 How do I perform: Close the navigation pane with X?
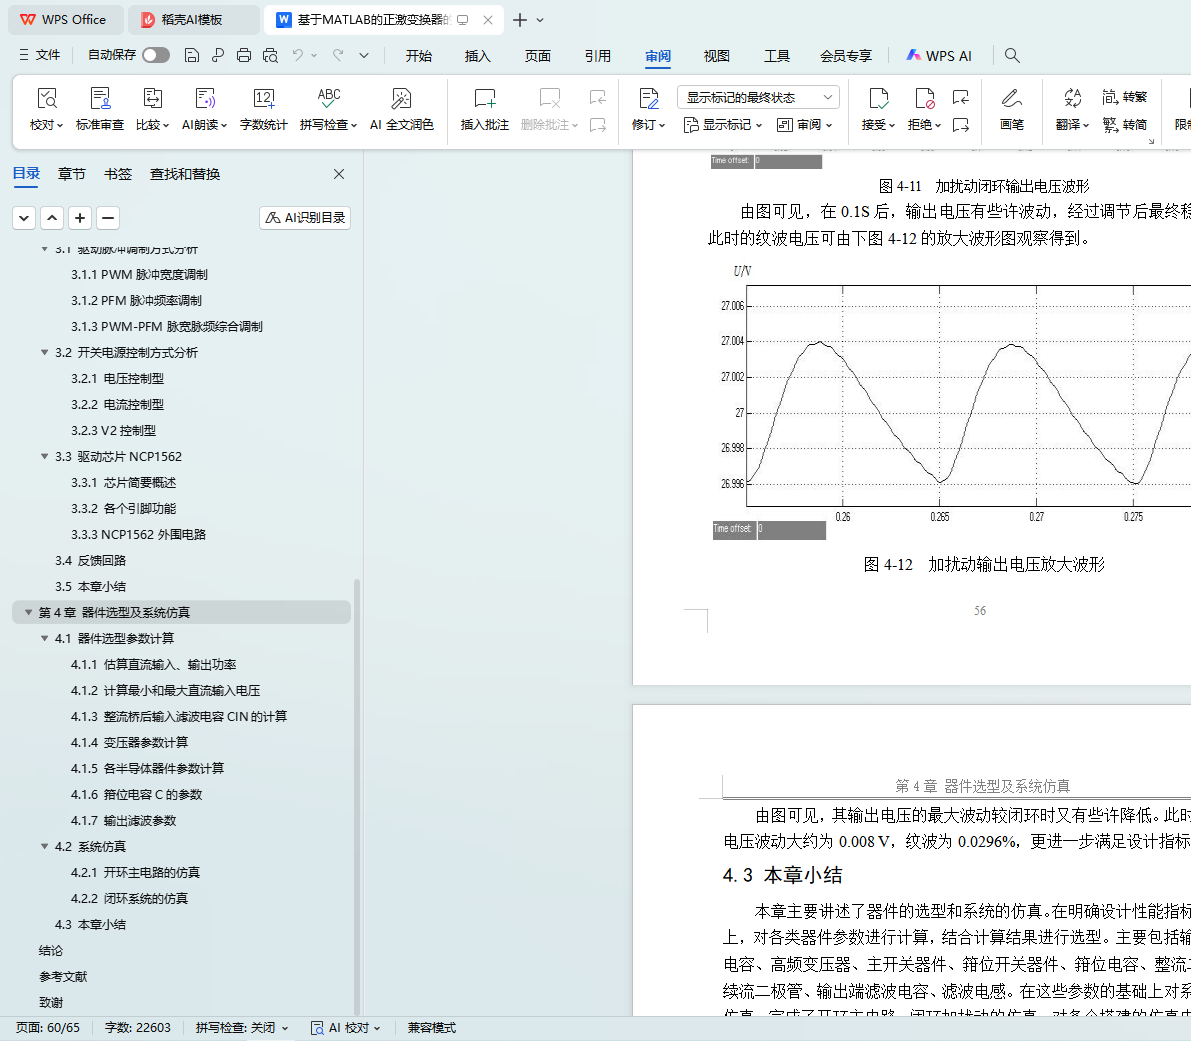[x=339, y=174]
